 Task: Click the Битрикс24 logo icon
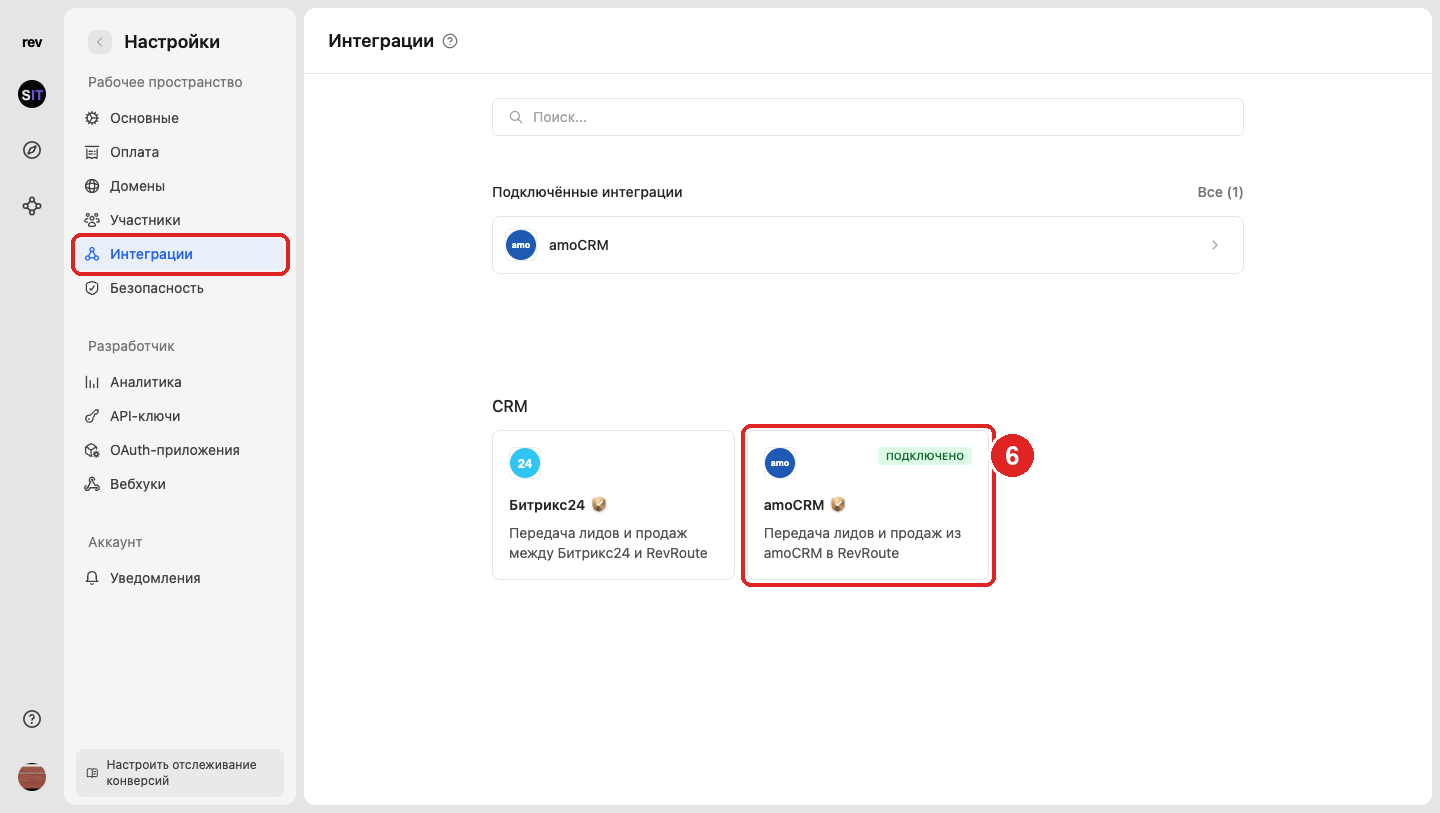tap(525, 463)
